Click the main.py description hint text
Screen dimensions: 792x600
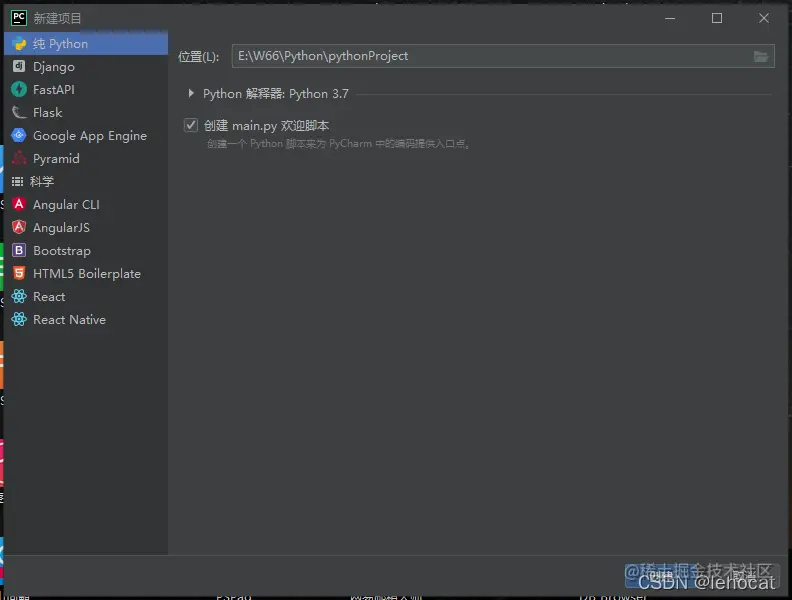click(338, 144)
